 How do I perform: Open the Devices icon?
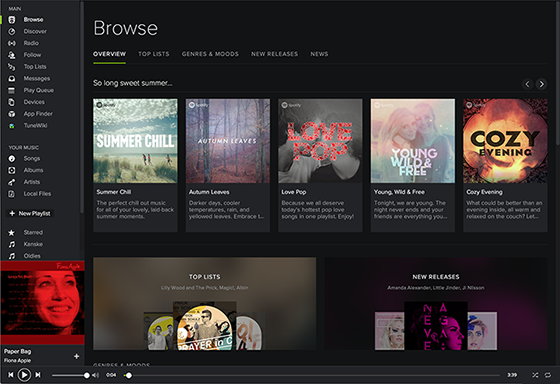point(12,102)
